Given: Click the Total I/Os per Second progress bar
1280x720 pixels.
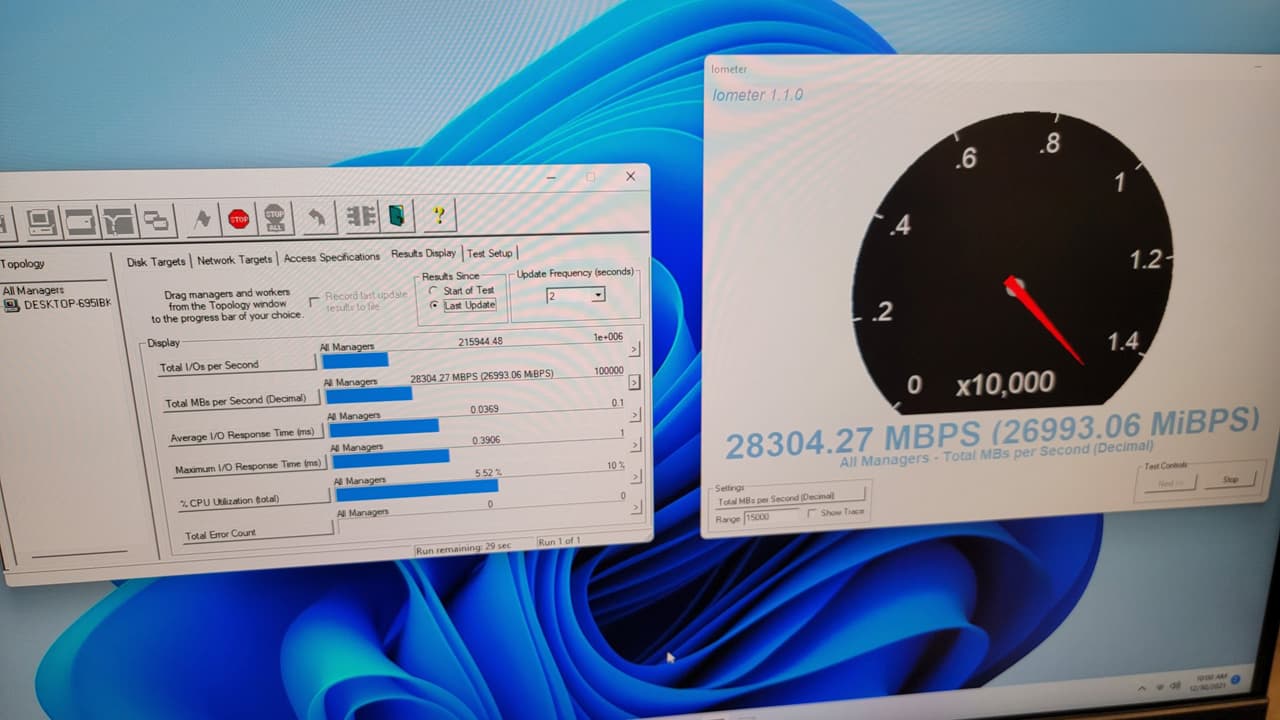Looking at the screenshot, I should click(x=355, y=360).
